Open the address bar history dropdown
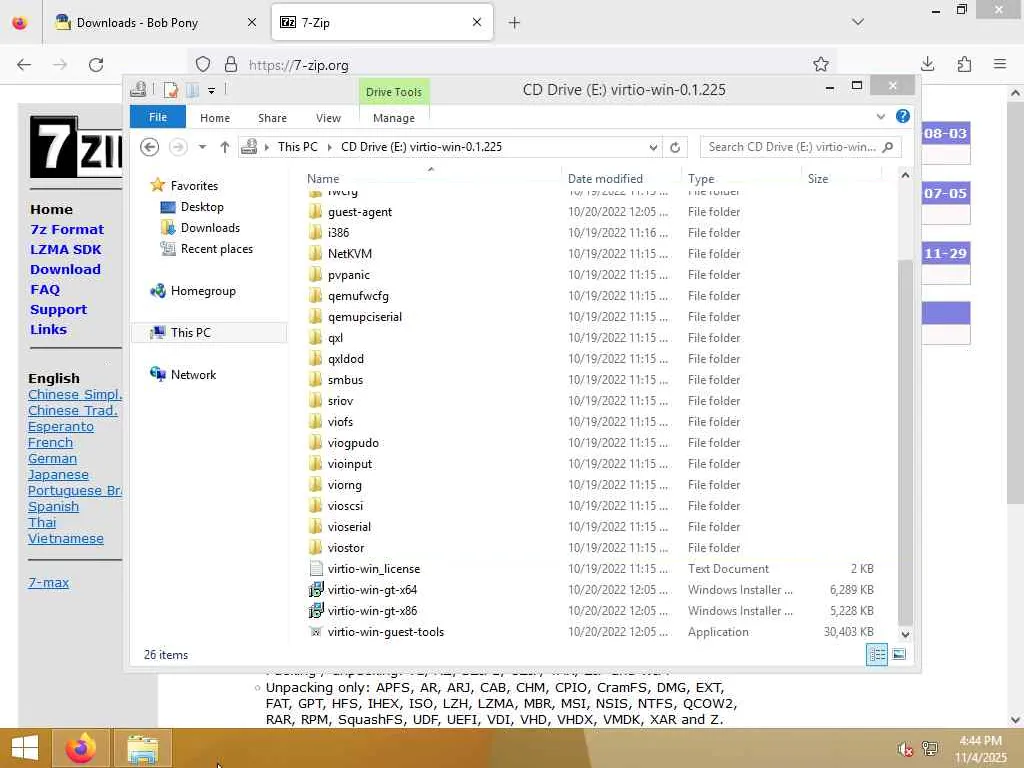The height and width of the screenshot is (768, 1024). [x=652, y=148]
